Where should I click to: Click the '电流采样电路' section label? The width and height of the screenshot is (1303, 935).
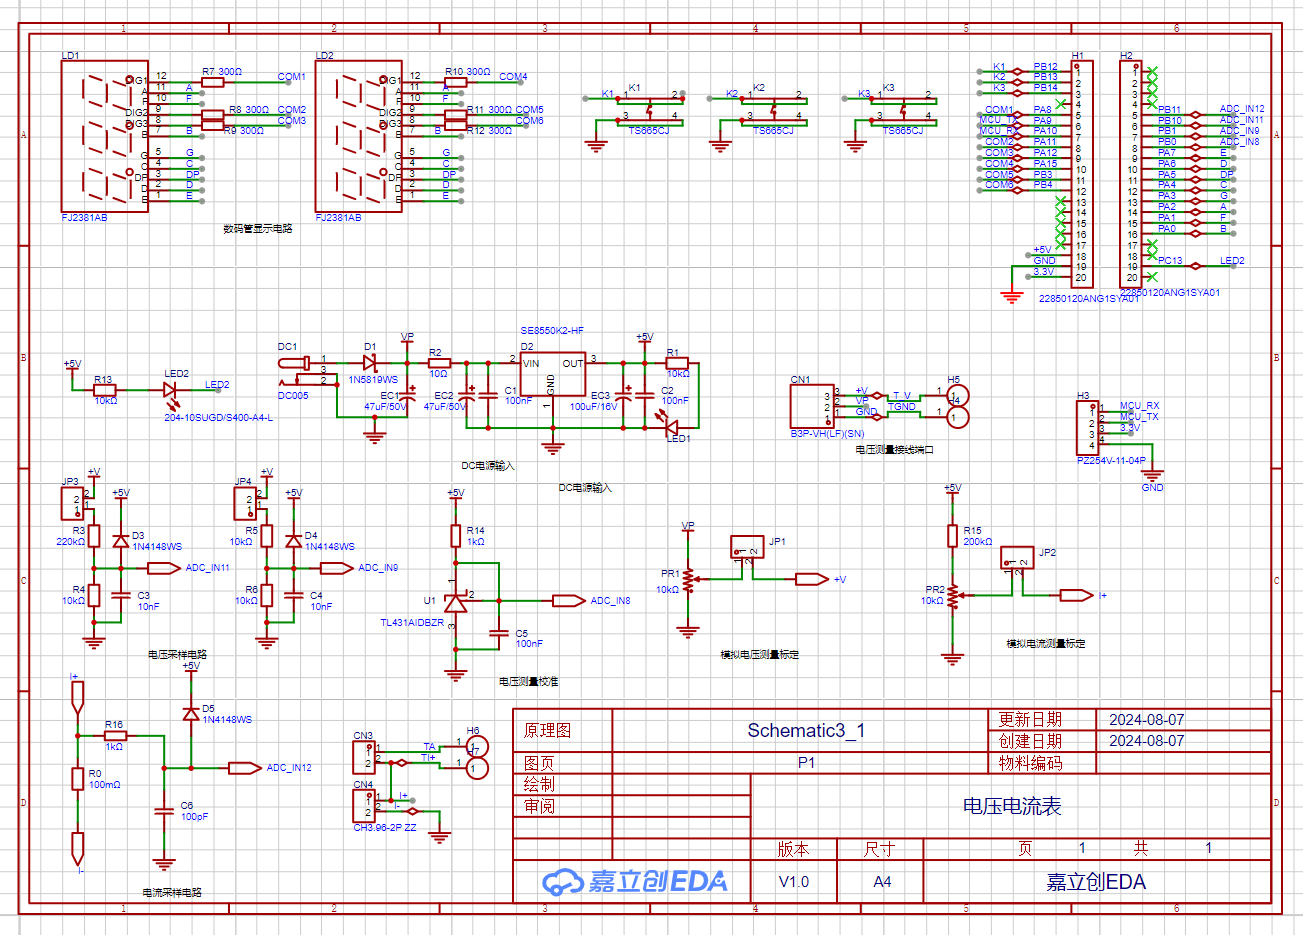[x=172, y=893]
